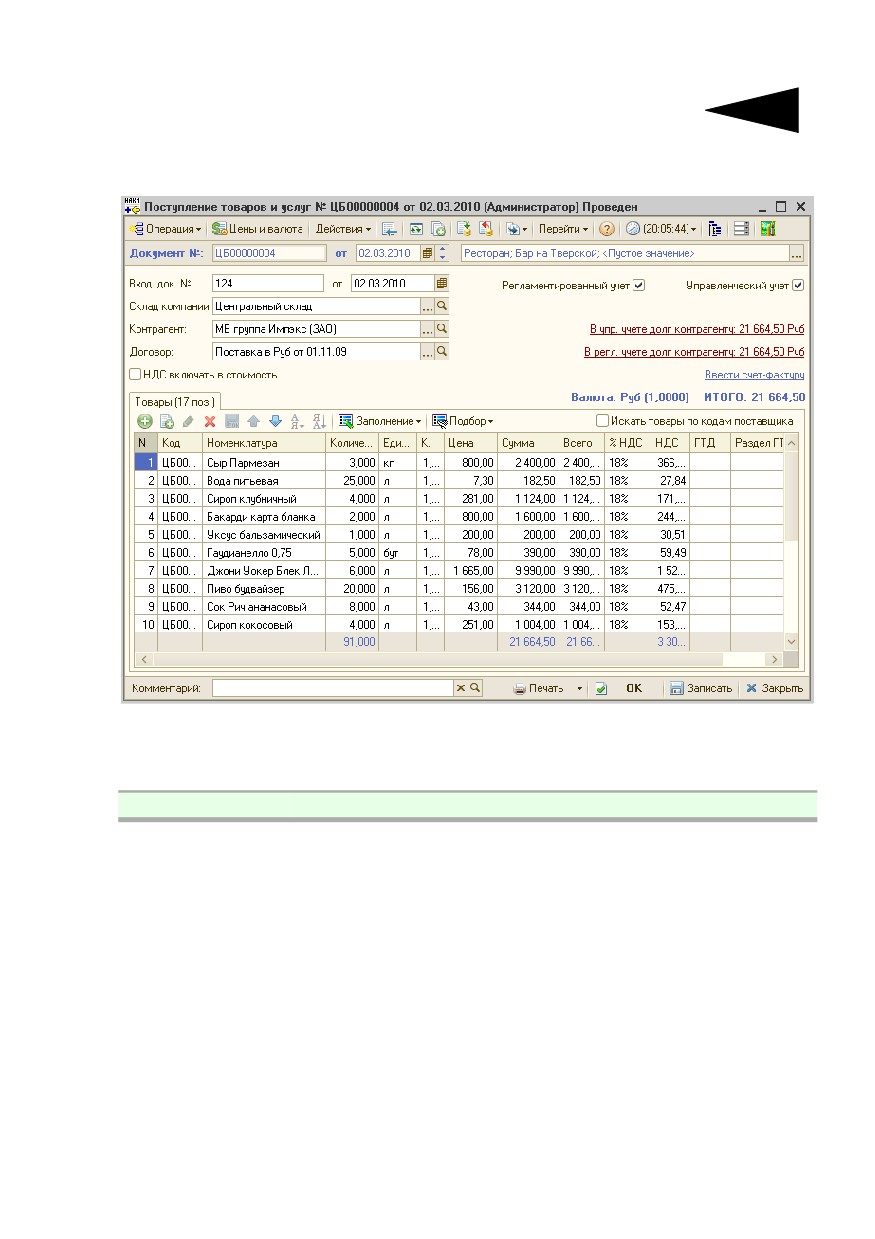The width and height of the screenshot is (875, 1239).
Task: Click the horizontal scrollbar left arrow
Action: click(142, 660)
